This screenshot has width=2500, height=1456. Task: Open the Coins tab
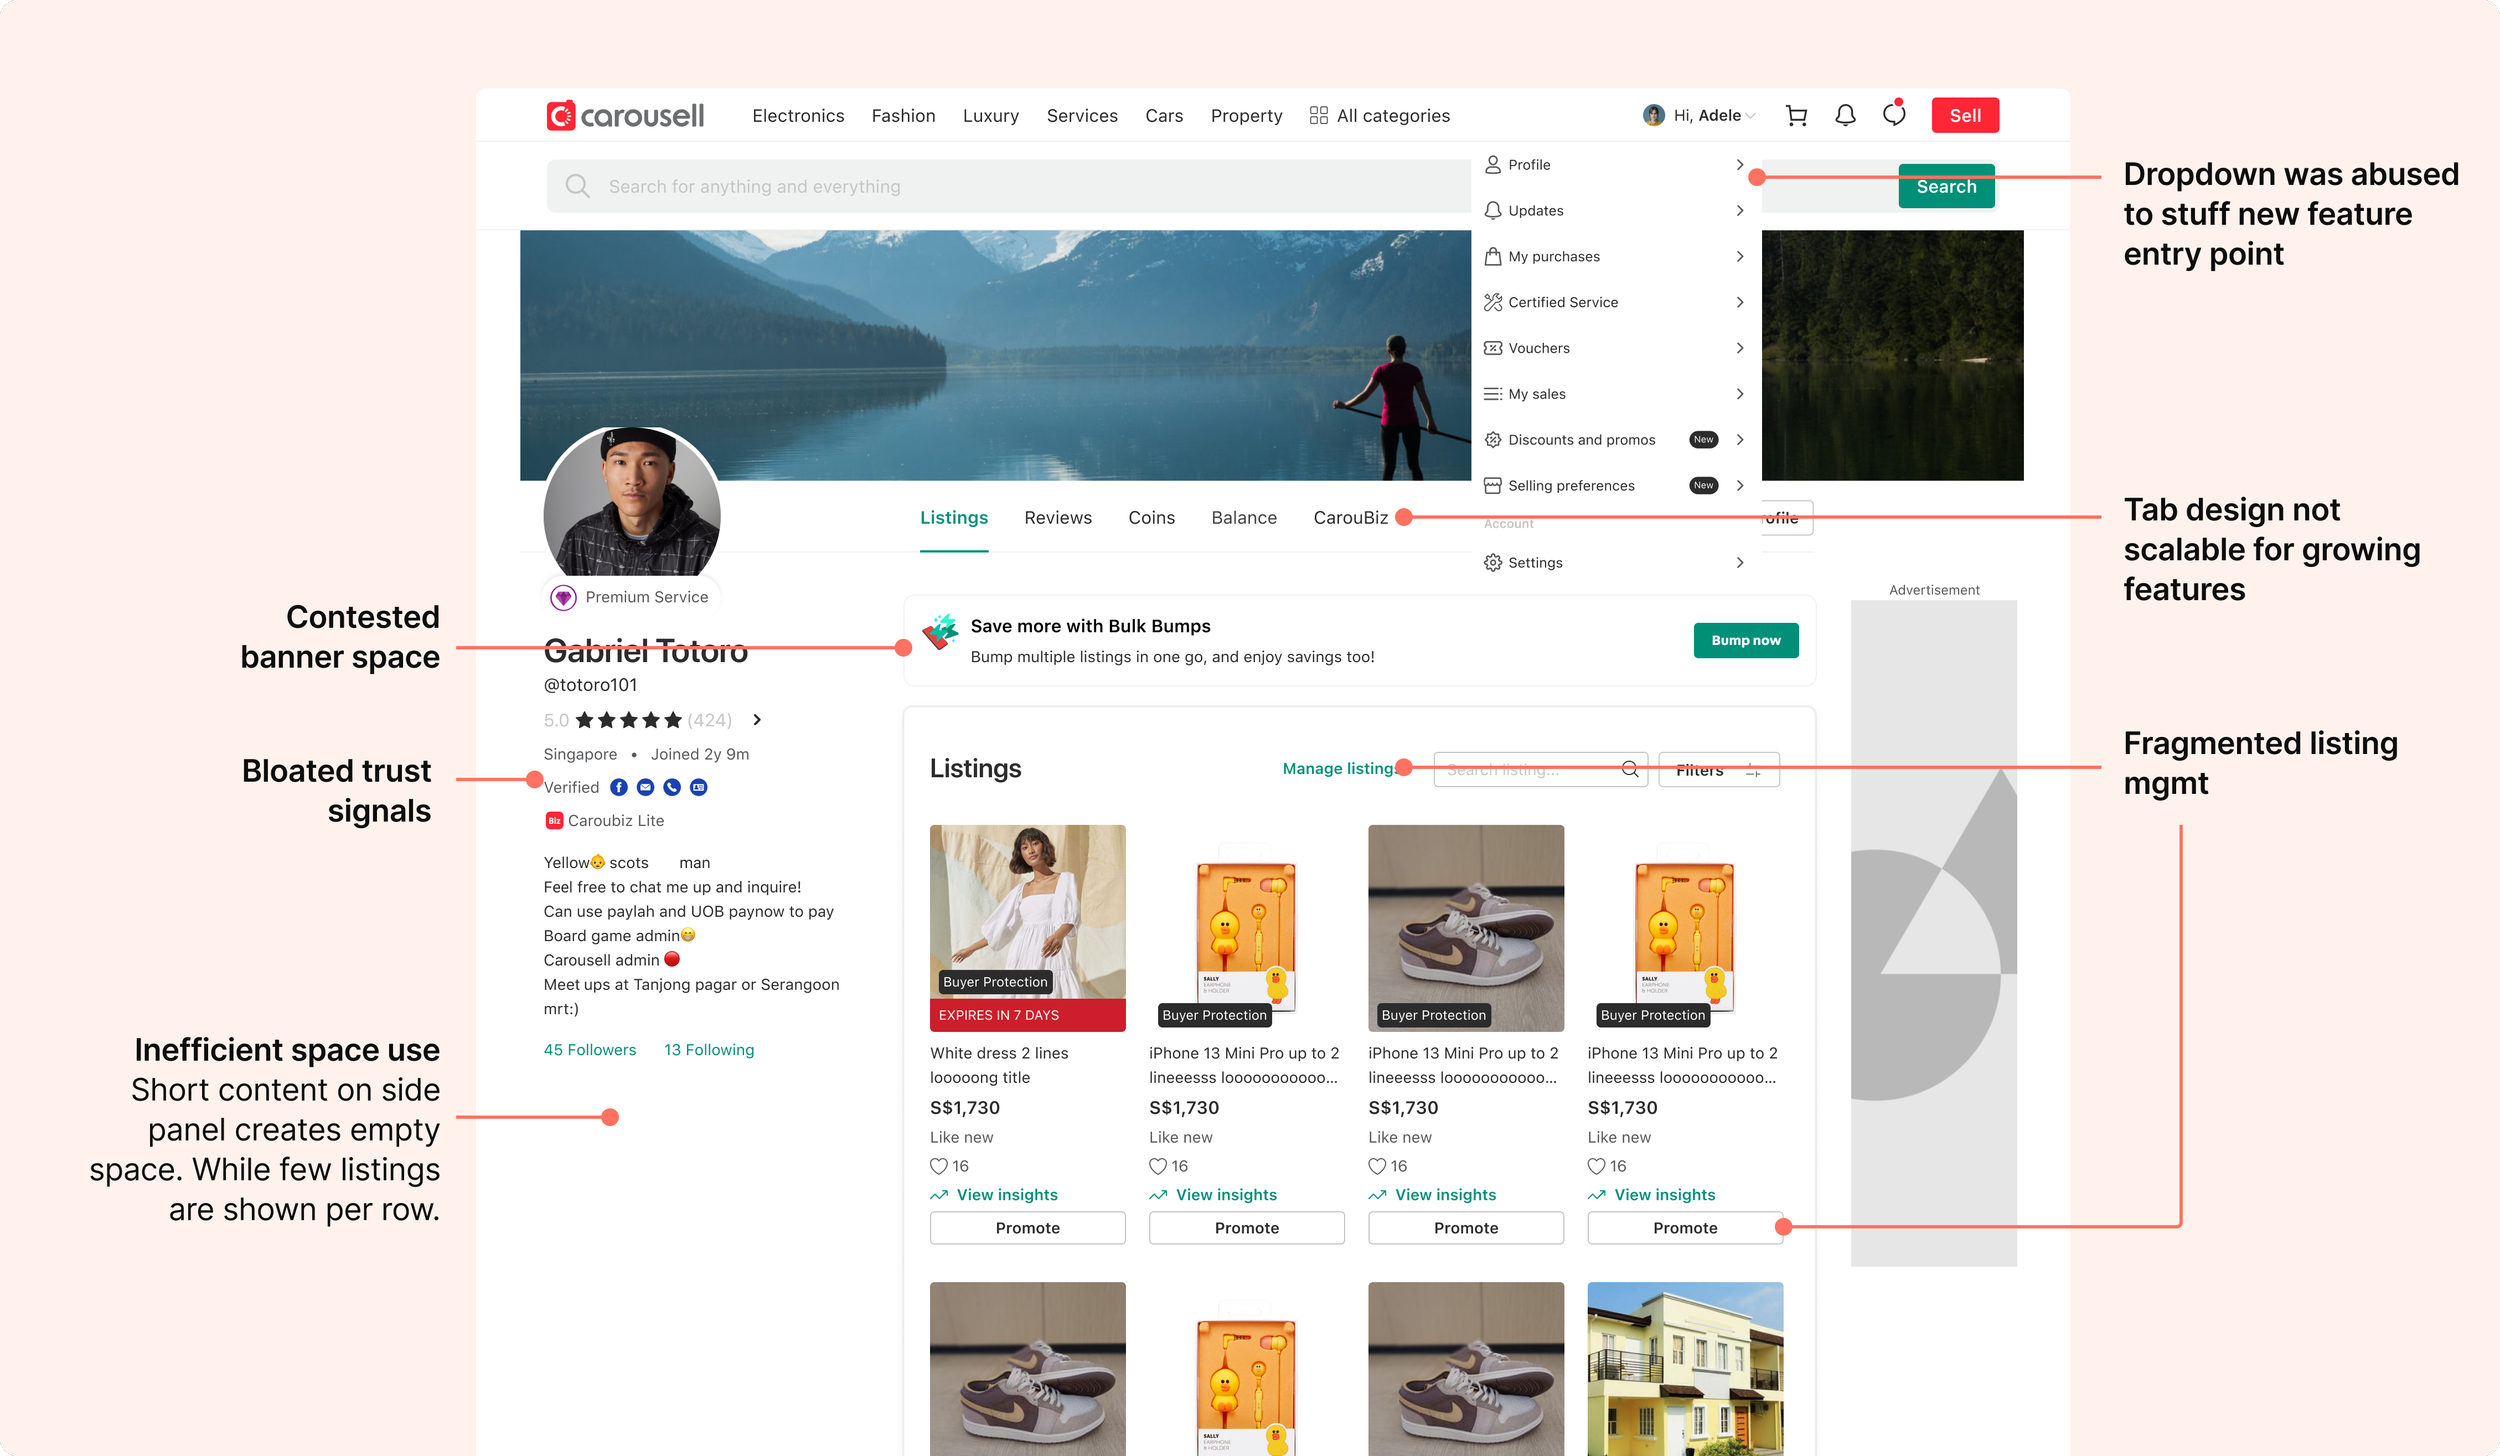coord(1151,518)
